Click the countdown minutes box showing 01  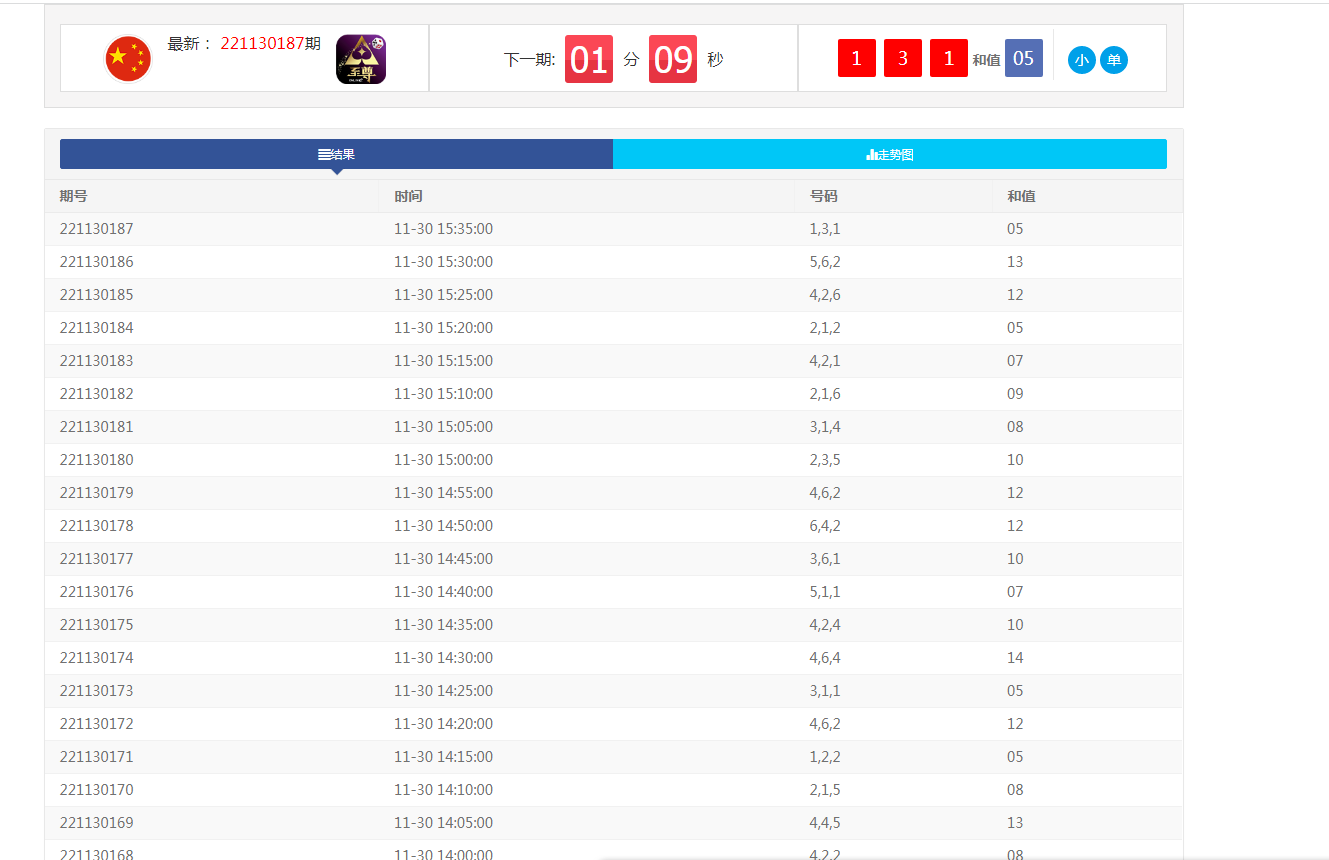point(588,59)
